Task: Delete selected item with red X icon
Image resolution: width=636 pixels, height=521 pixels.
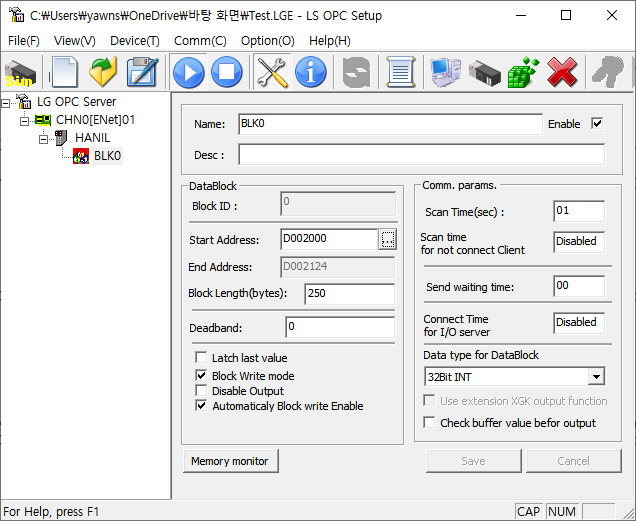Action: (562, 73)
